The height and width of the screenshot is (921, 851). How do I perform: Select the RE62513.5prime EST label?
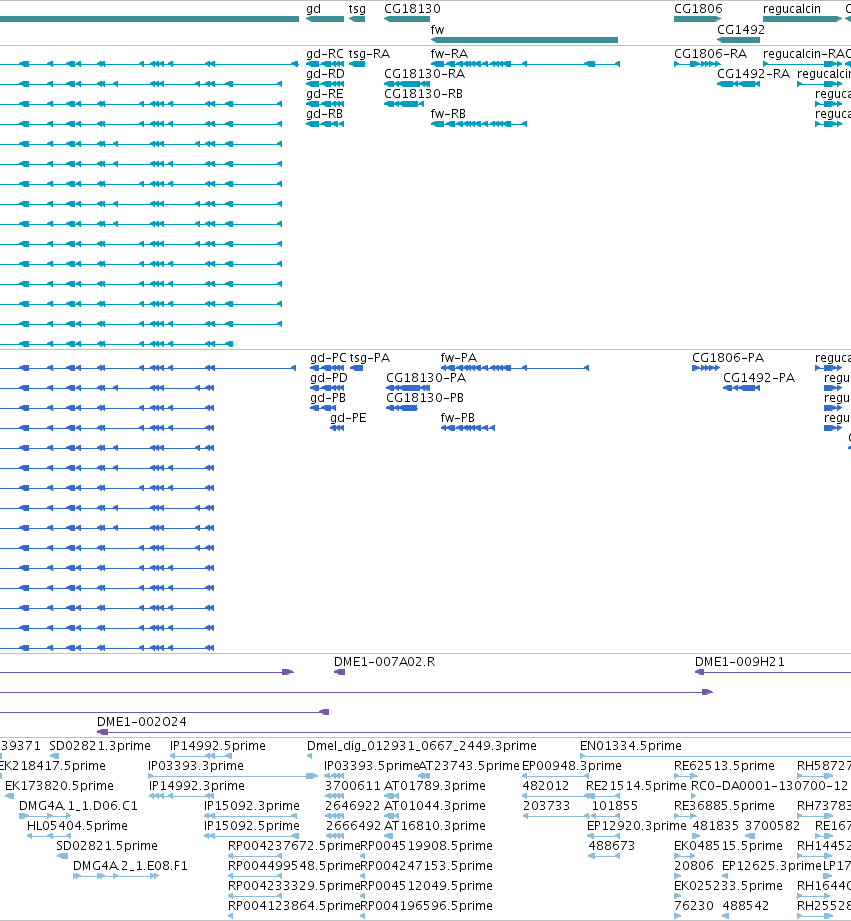(x=724, y=766)
